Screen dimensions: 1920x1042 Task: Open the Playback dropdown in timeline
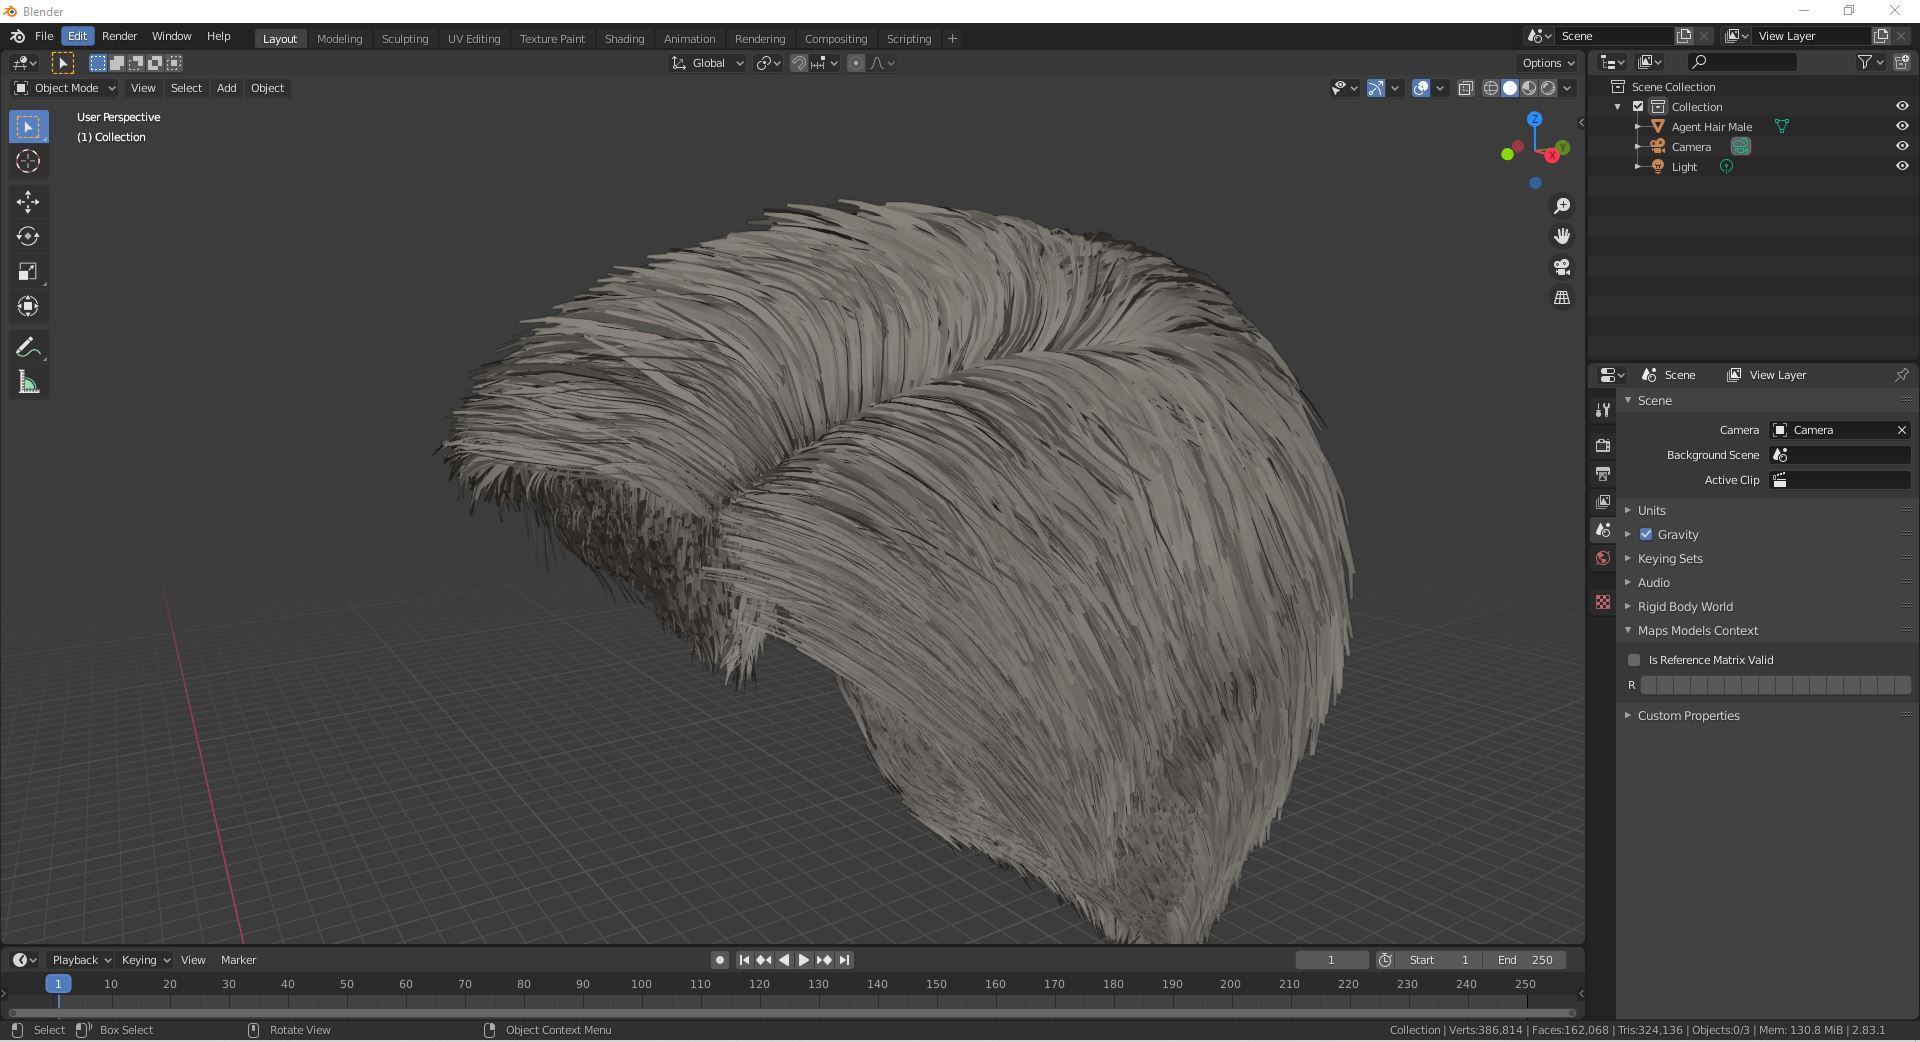(81, 960)
